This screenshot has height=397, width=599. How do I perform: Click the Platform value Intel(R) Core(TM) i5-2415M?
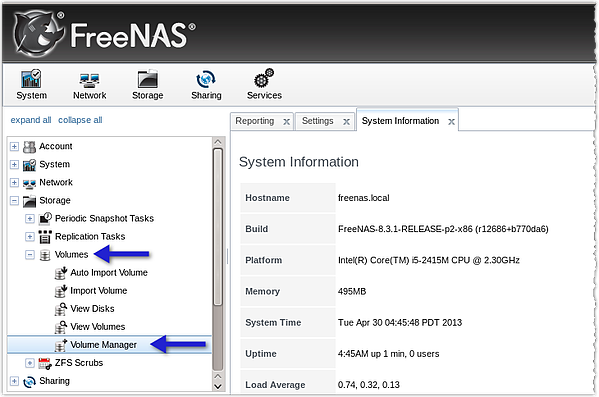pyautogui.click(x=429, y=260)
